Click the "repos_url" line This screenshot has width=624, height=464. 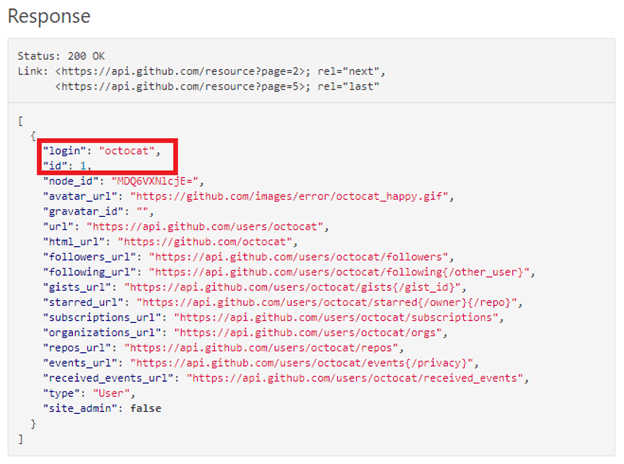tap(224, 348)
